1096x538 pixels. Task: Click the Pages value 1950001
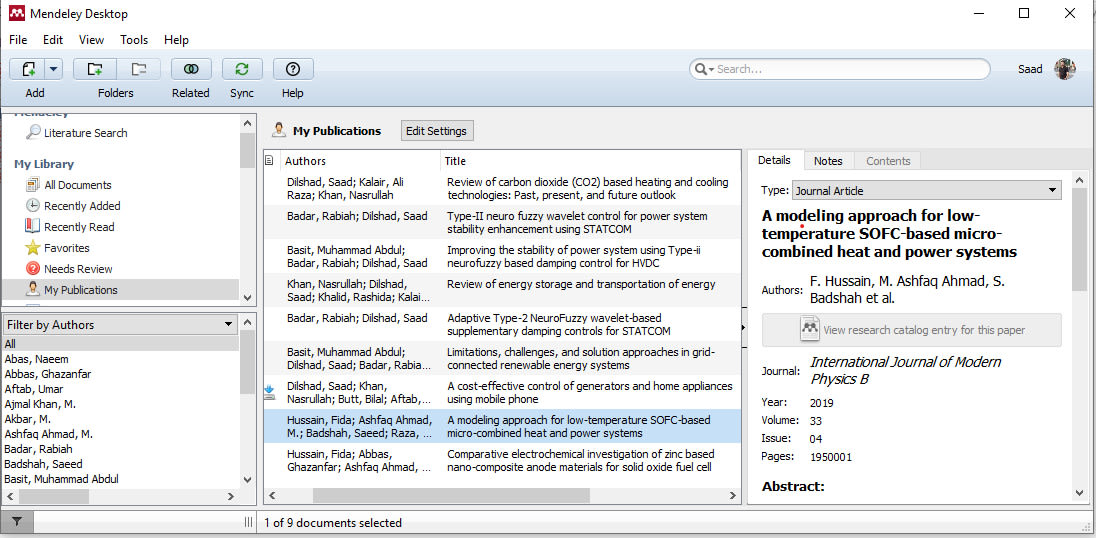pos(831,457)
